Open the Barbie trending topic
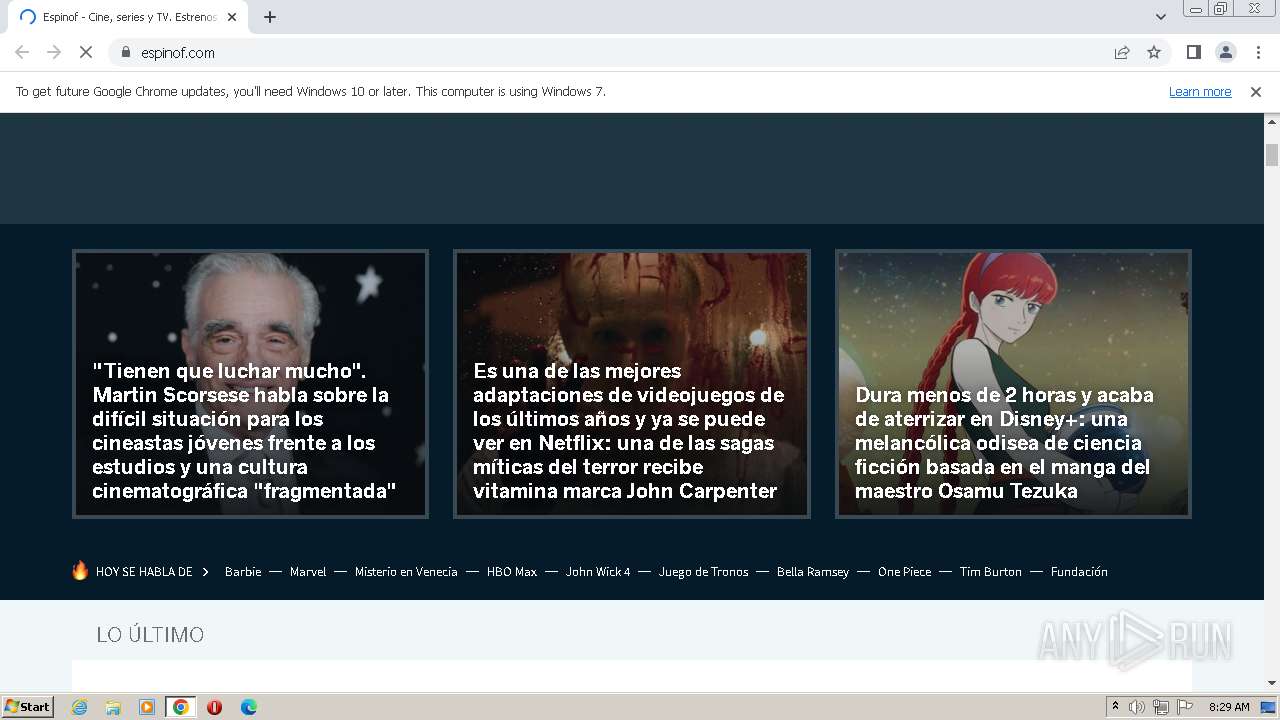The width and height of the screenshot is (1280, 720). 243,572
